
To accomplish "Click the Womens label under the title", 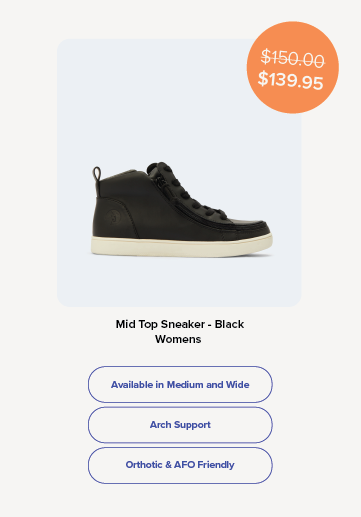I will point(178,339).
